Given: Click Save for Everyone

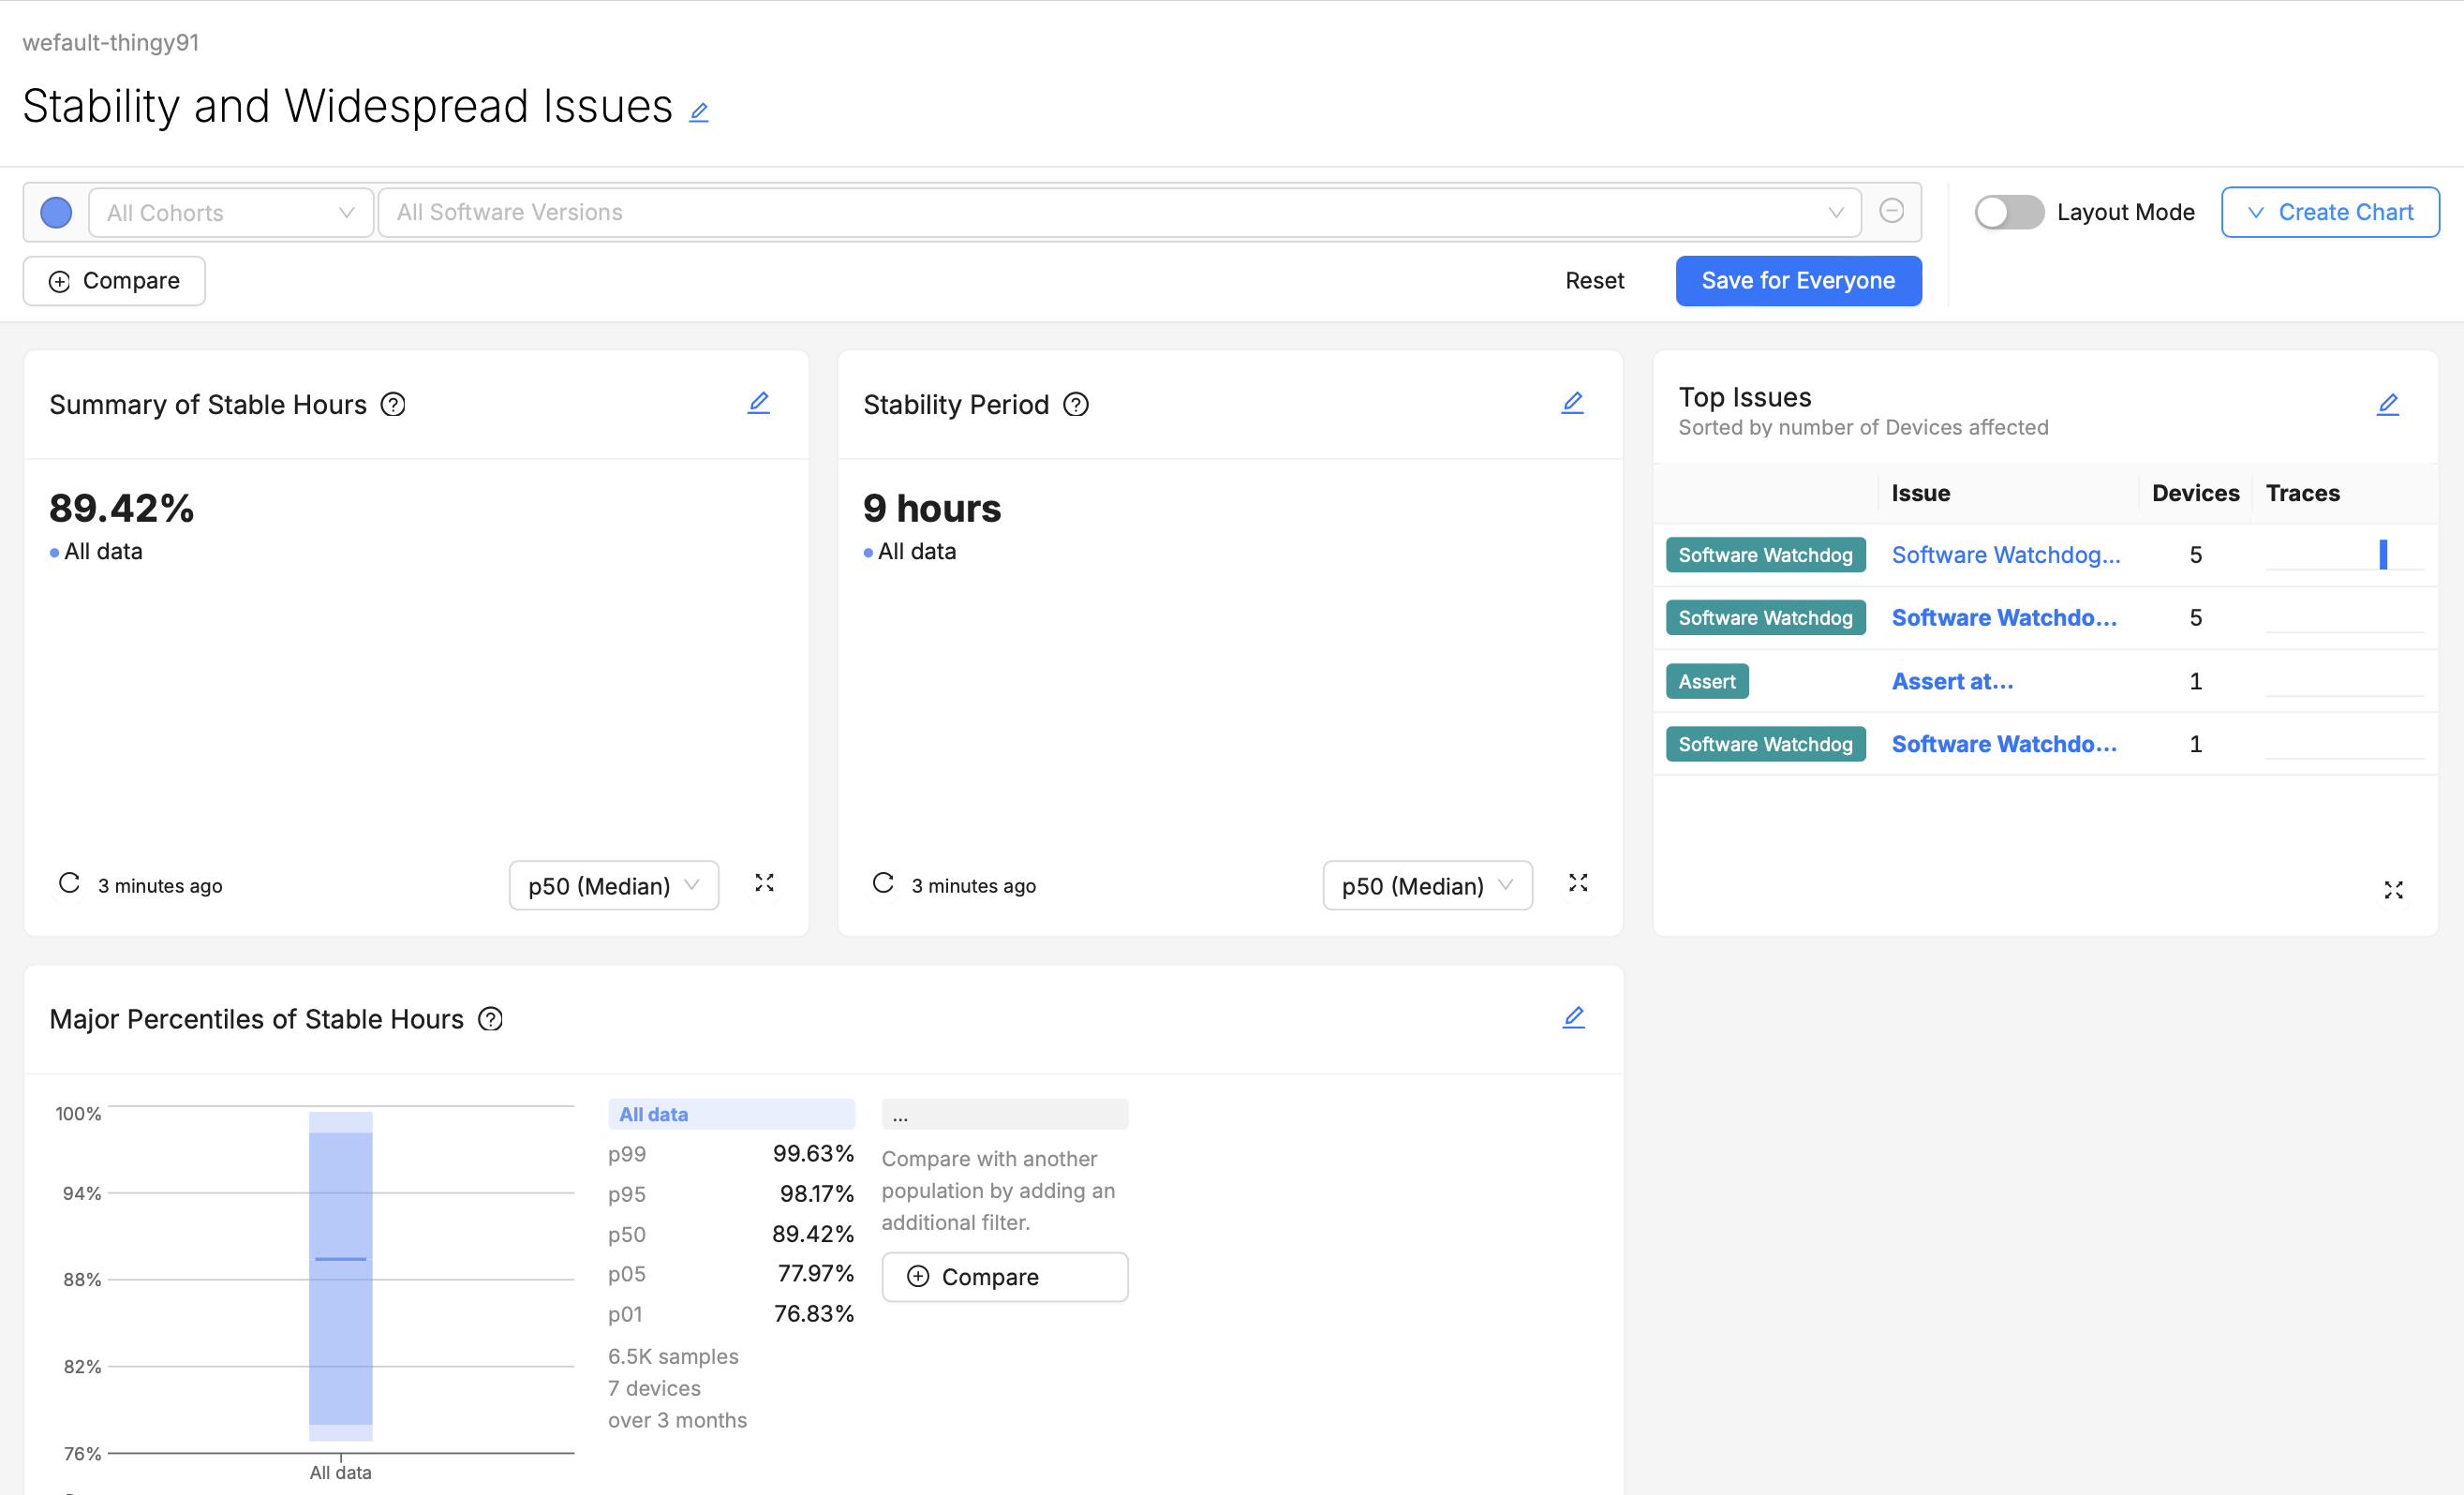Looking at the screenshot, I should pyautogui.click(x=1797, y=280).
